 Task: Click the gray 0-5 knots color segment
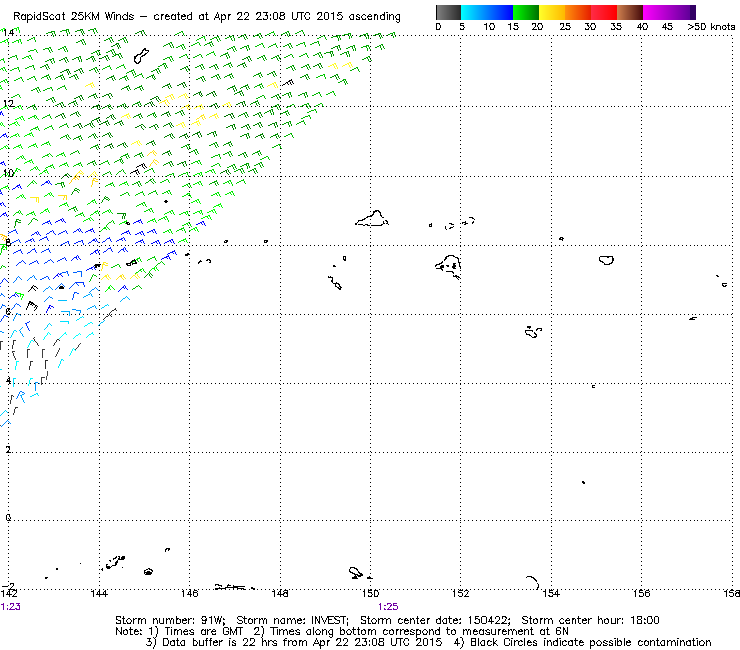pos(448,12)
